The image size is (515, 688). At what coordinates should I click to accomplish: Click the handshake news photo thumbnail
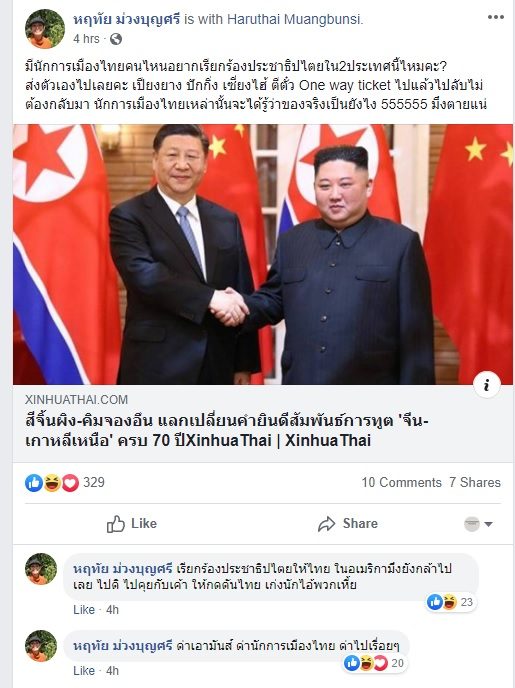point(263,254)
